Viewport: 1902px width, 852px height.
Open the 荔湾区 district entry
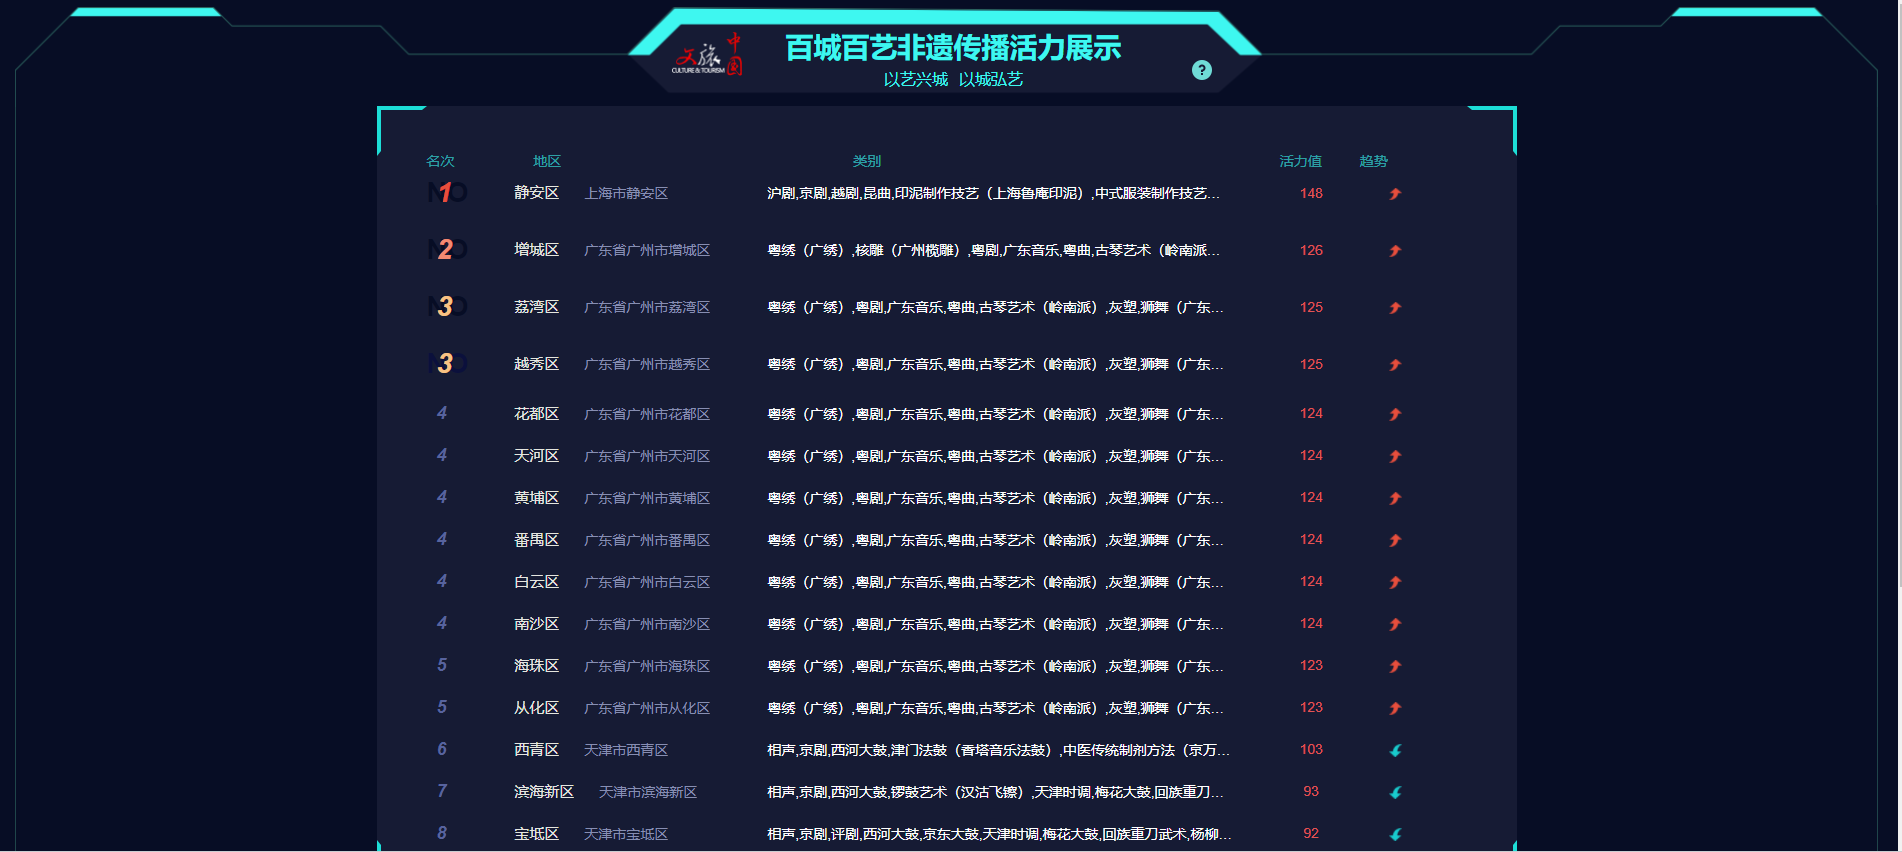536,307
